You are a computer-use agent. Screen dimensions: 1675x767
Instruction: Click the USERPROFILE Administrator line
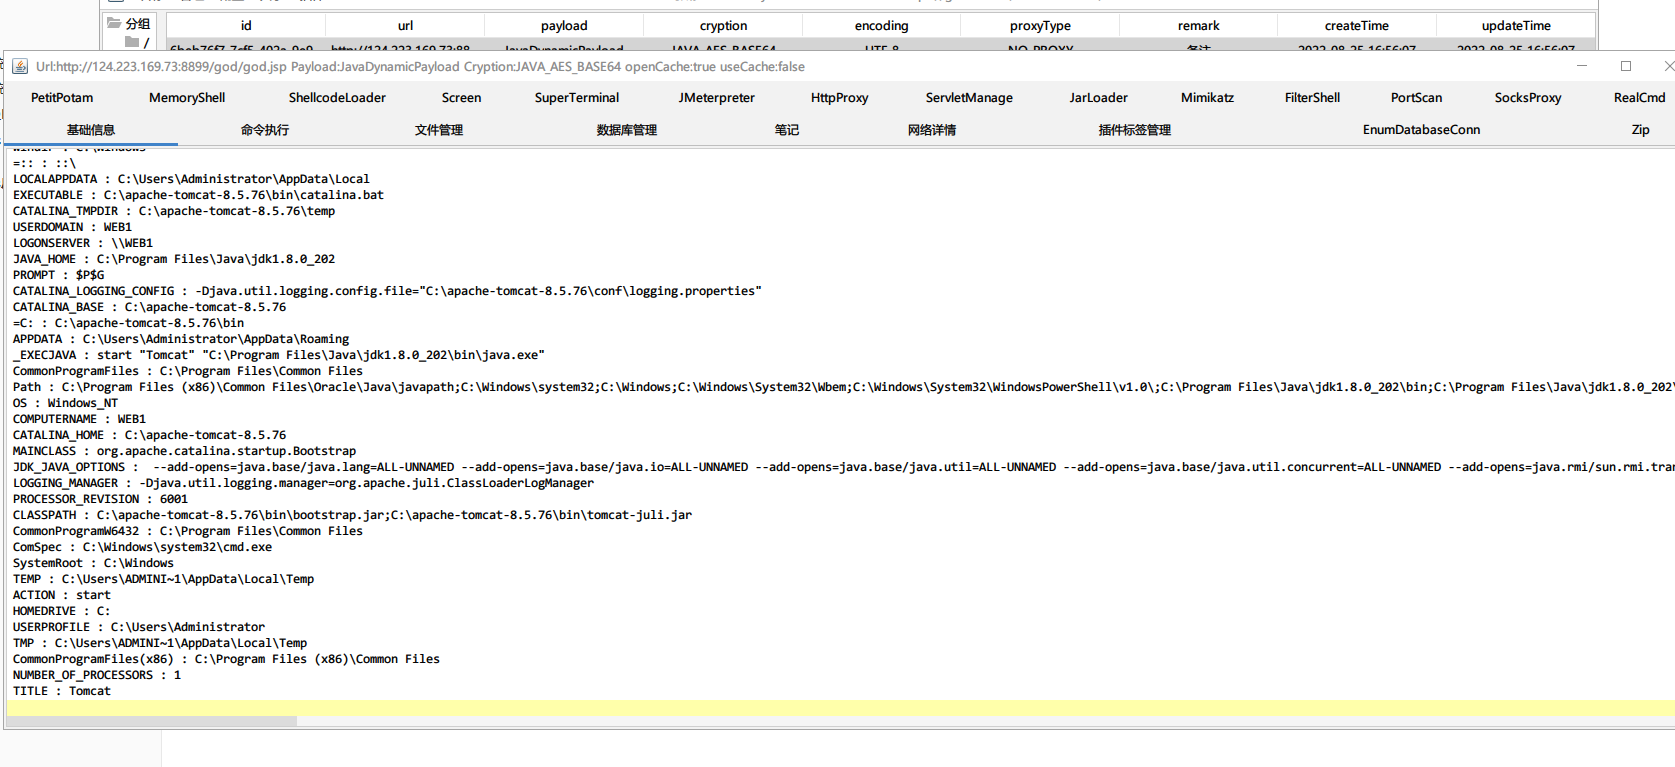[x=139, y=627]
